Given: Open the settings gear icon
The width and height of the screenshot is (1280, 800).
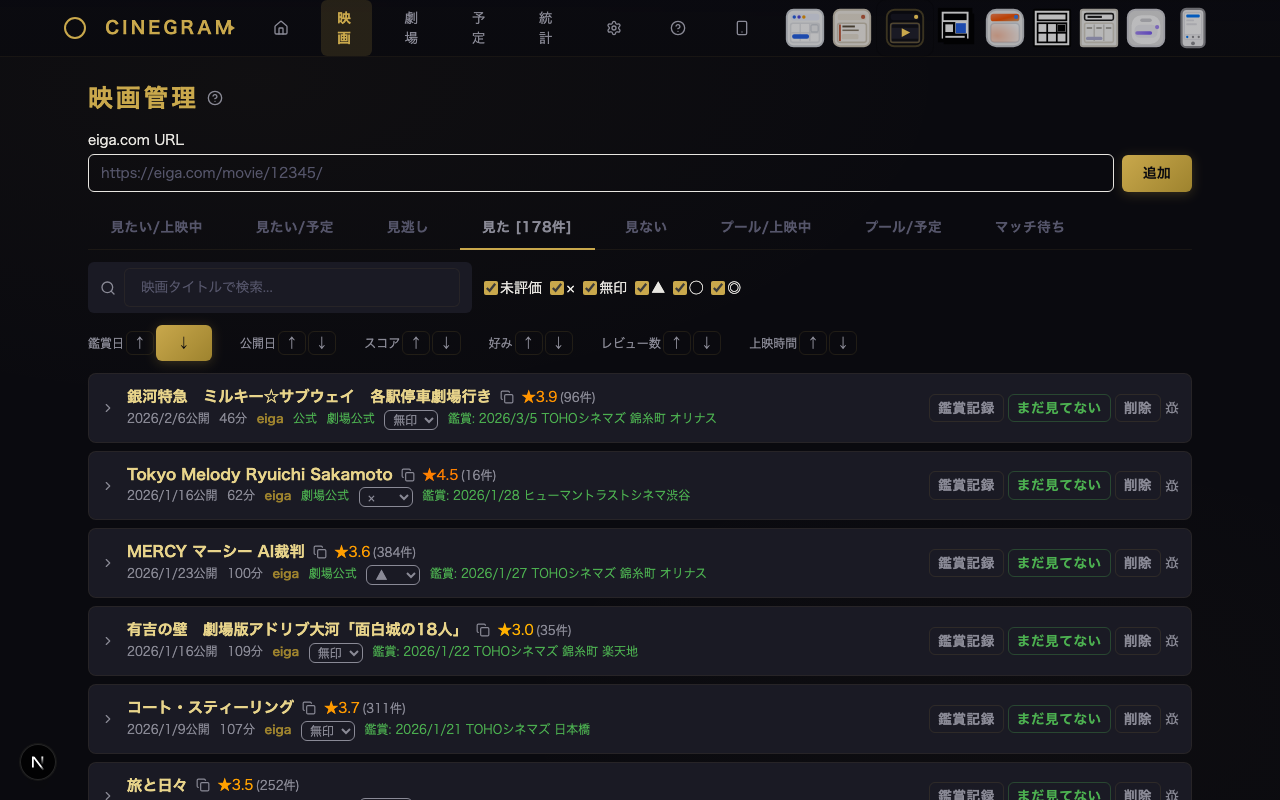Looking at the screenshot, I should click(x=614, y=28).
